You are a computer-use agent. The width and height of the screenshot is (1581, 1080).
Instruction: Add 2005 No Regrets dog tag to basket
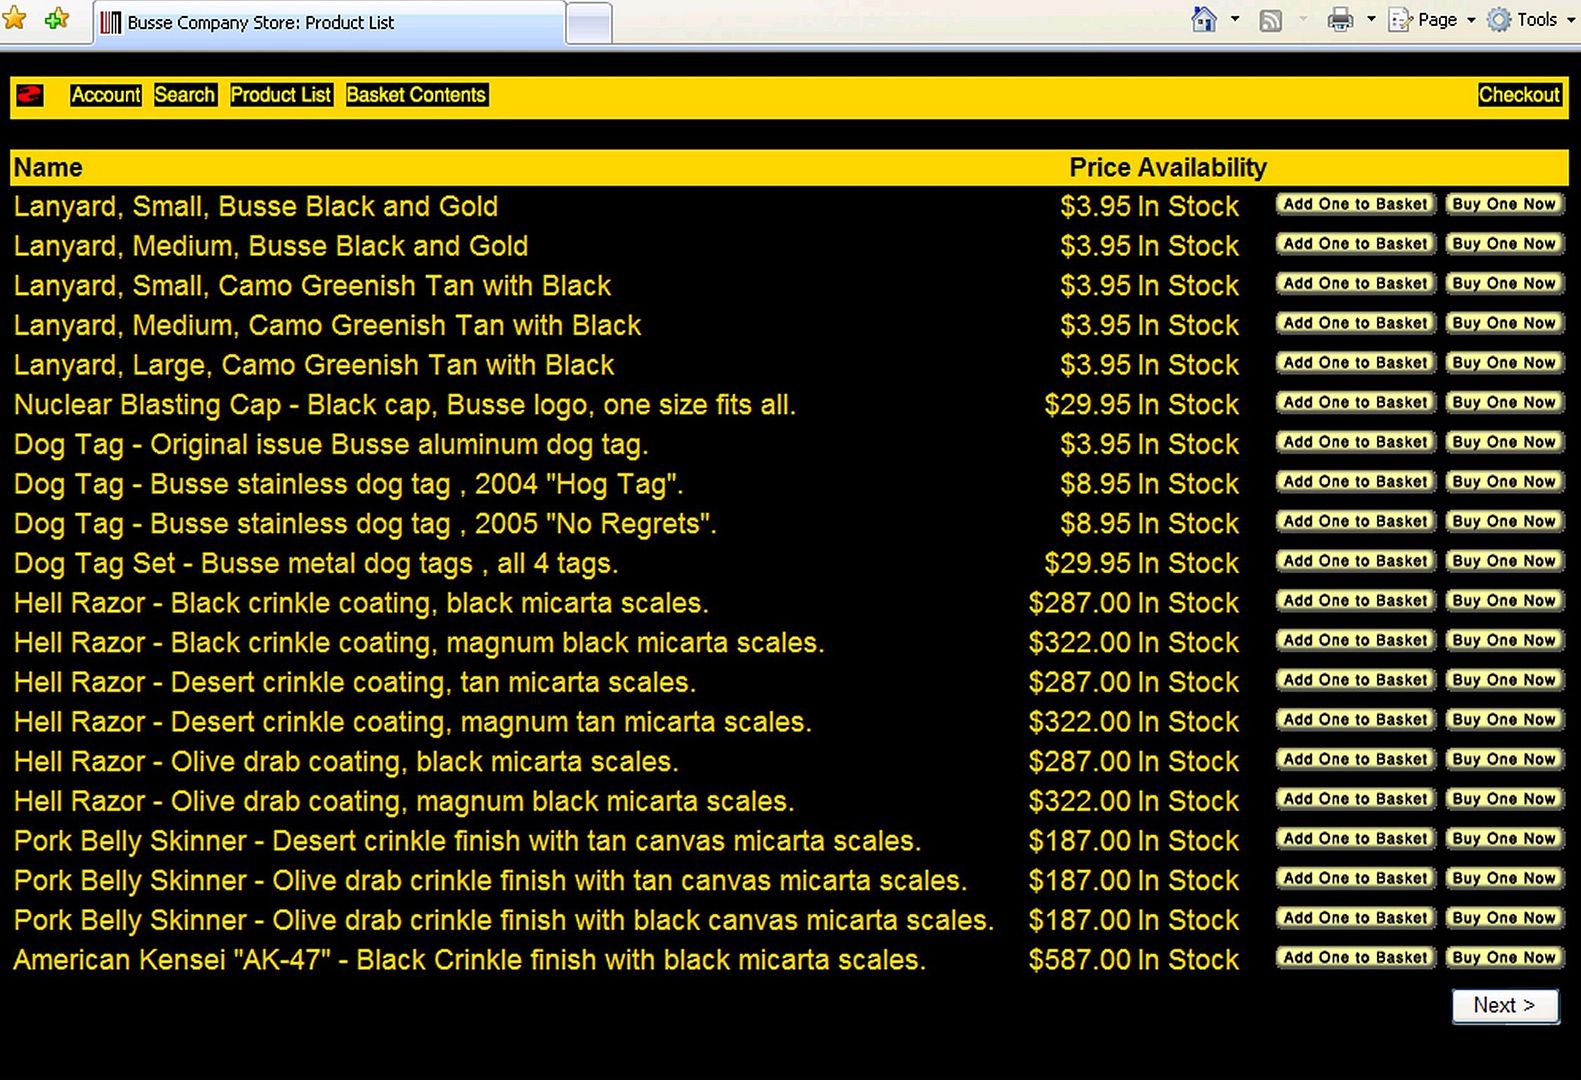click(1356, 522)
